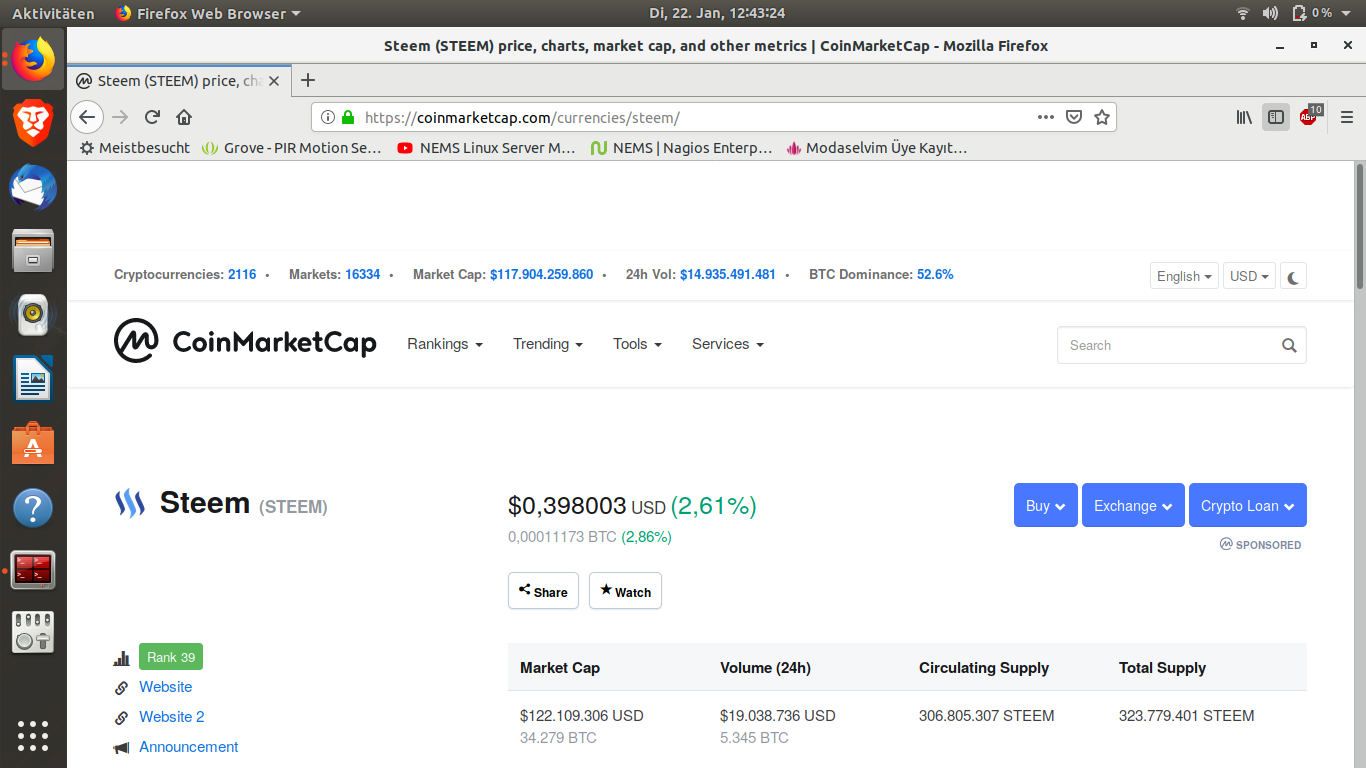Show site information for the page
1366x768 pixels.
click(x=327, y=117)
